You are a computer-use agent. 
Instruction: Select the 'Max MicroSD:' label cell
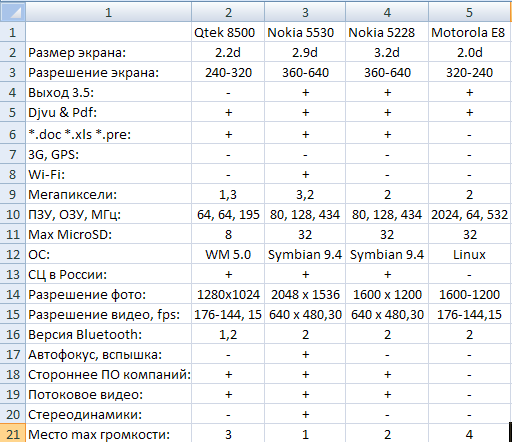[x=109, y=234]
